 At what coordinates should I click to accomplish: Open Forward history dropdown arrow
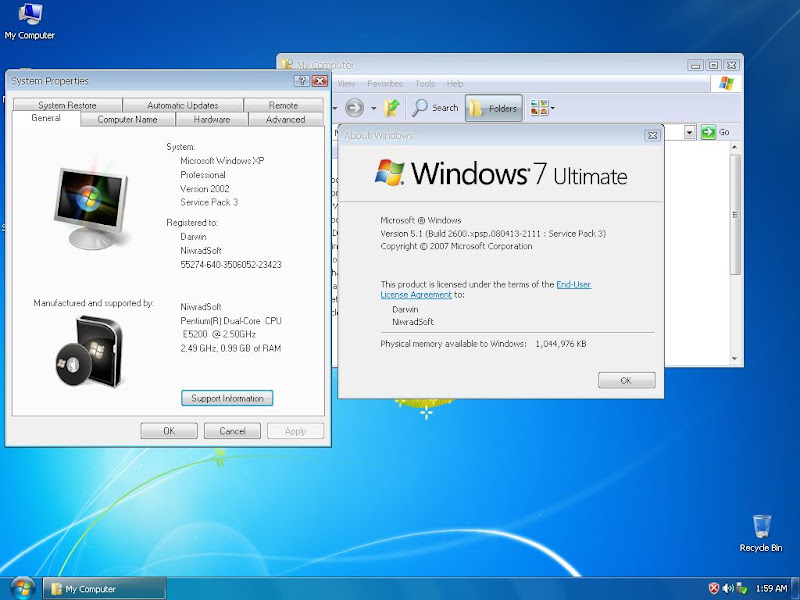373,108
